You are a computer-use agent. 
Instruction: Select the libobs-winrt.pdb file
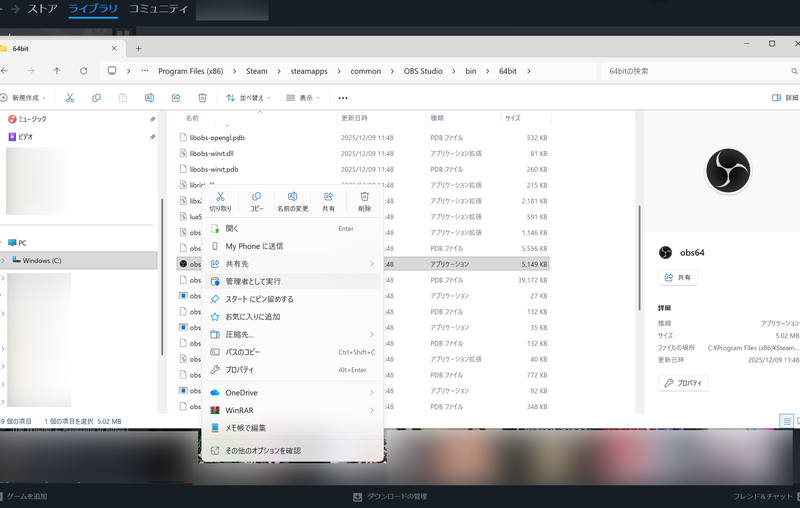[x=214, y=169]
